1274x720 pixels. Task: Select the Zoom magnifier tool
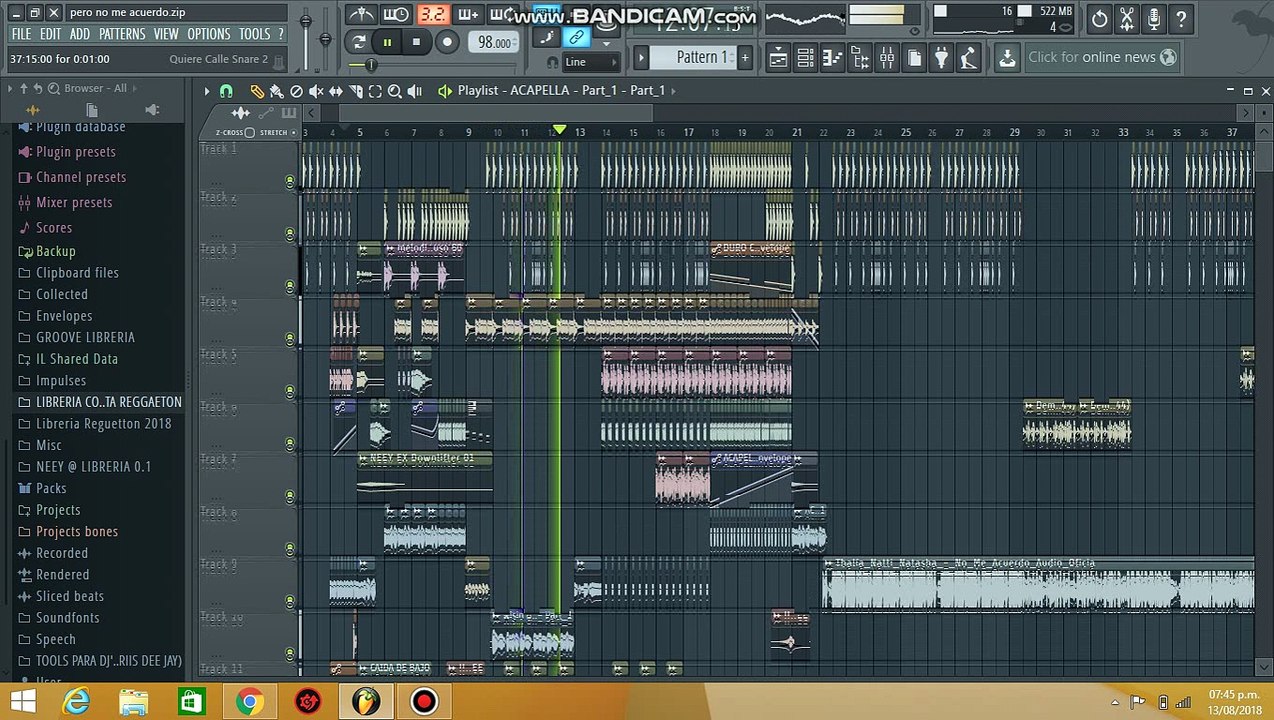(x=394, y=91)
